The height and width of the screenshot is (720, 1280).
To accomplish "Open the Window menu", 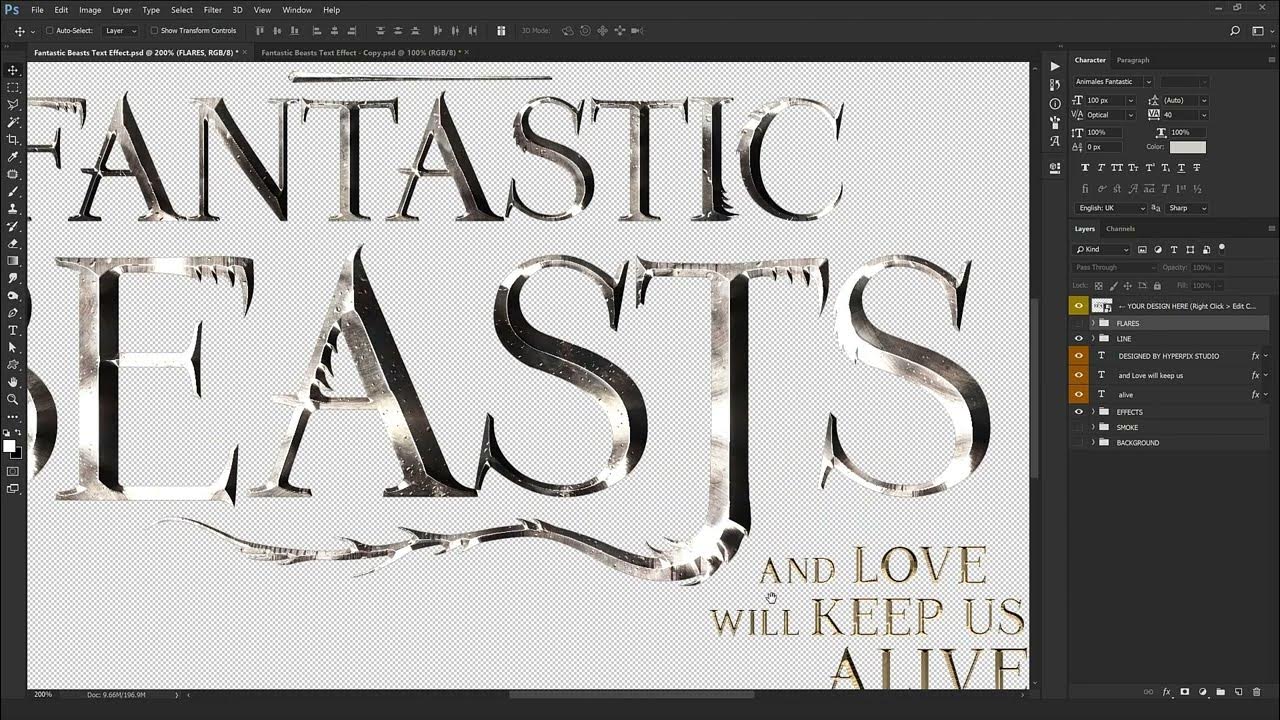I will click(297, 10).
